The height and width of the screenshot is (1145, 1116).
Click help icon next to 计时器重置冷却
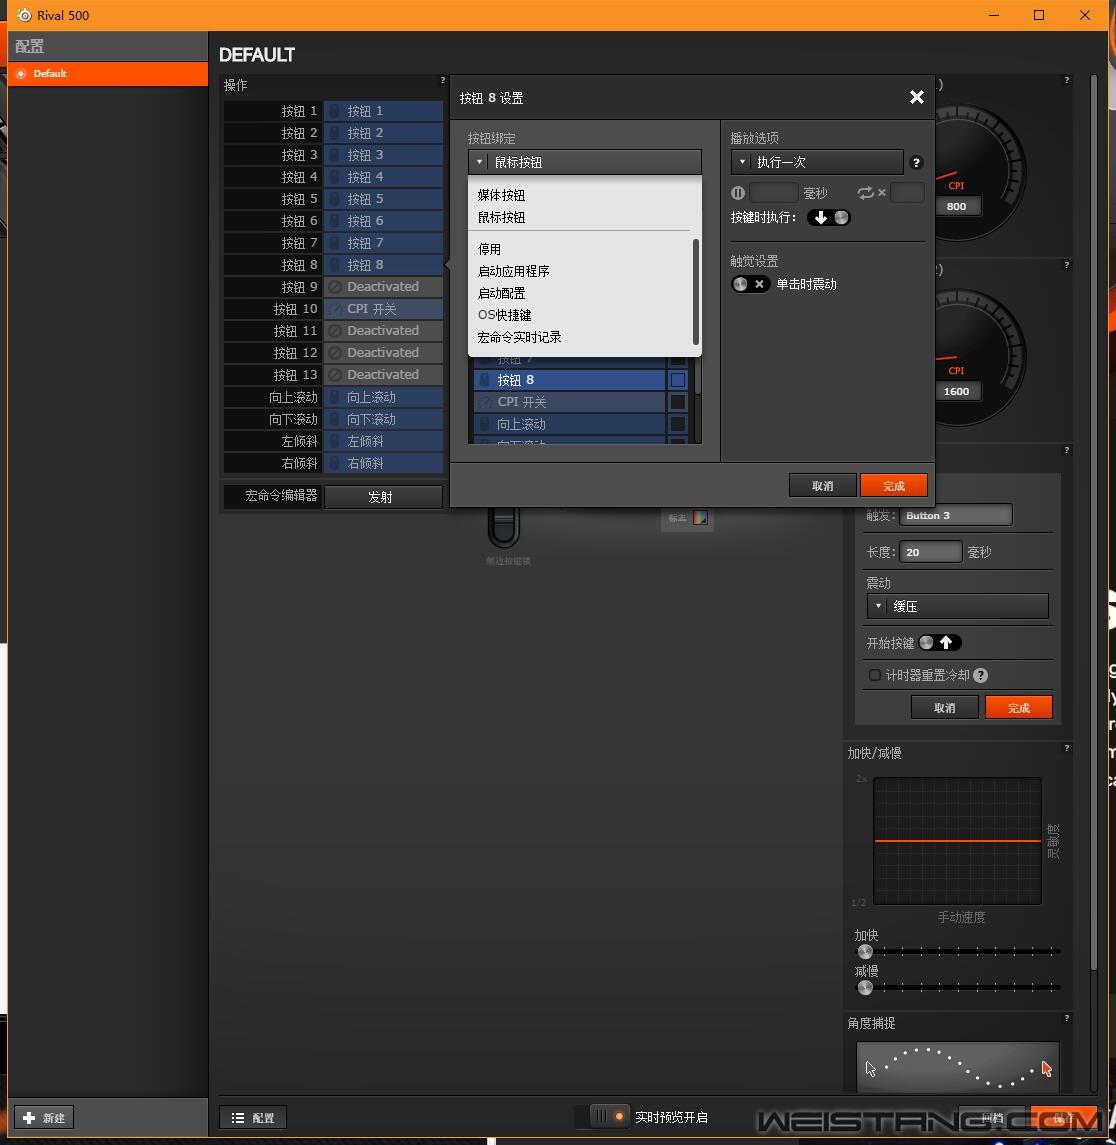tap(981, 675)
